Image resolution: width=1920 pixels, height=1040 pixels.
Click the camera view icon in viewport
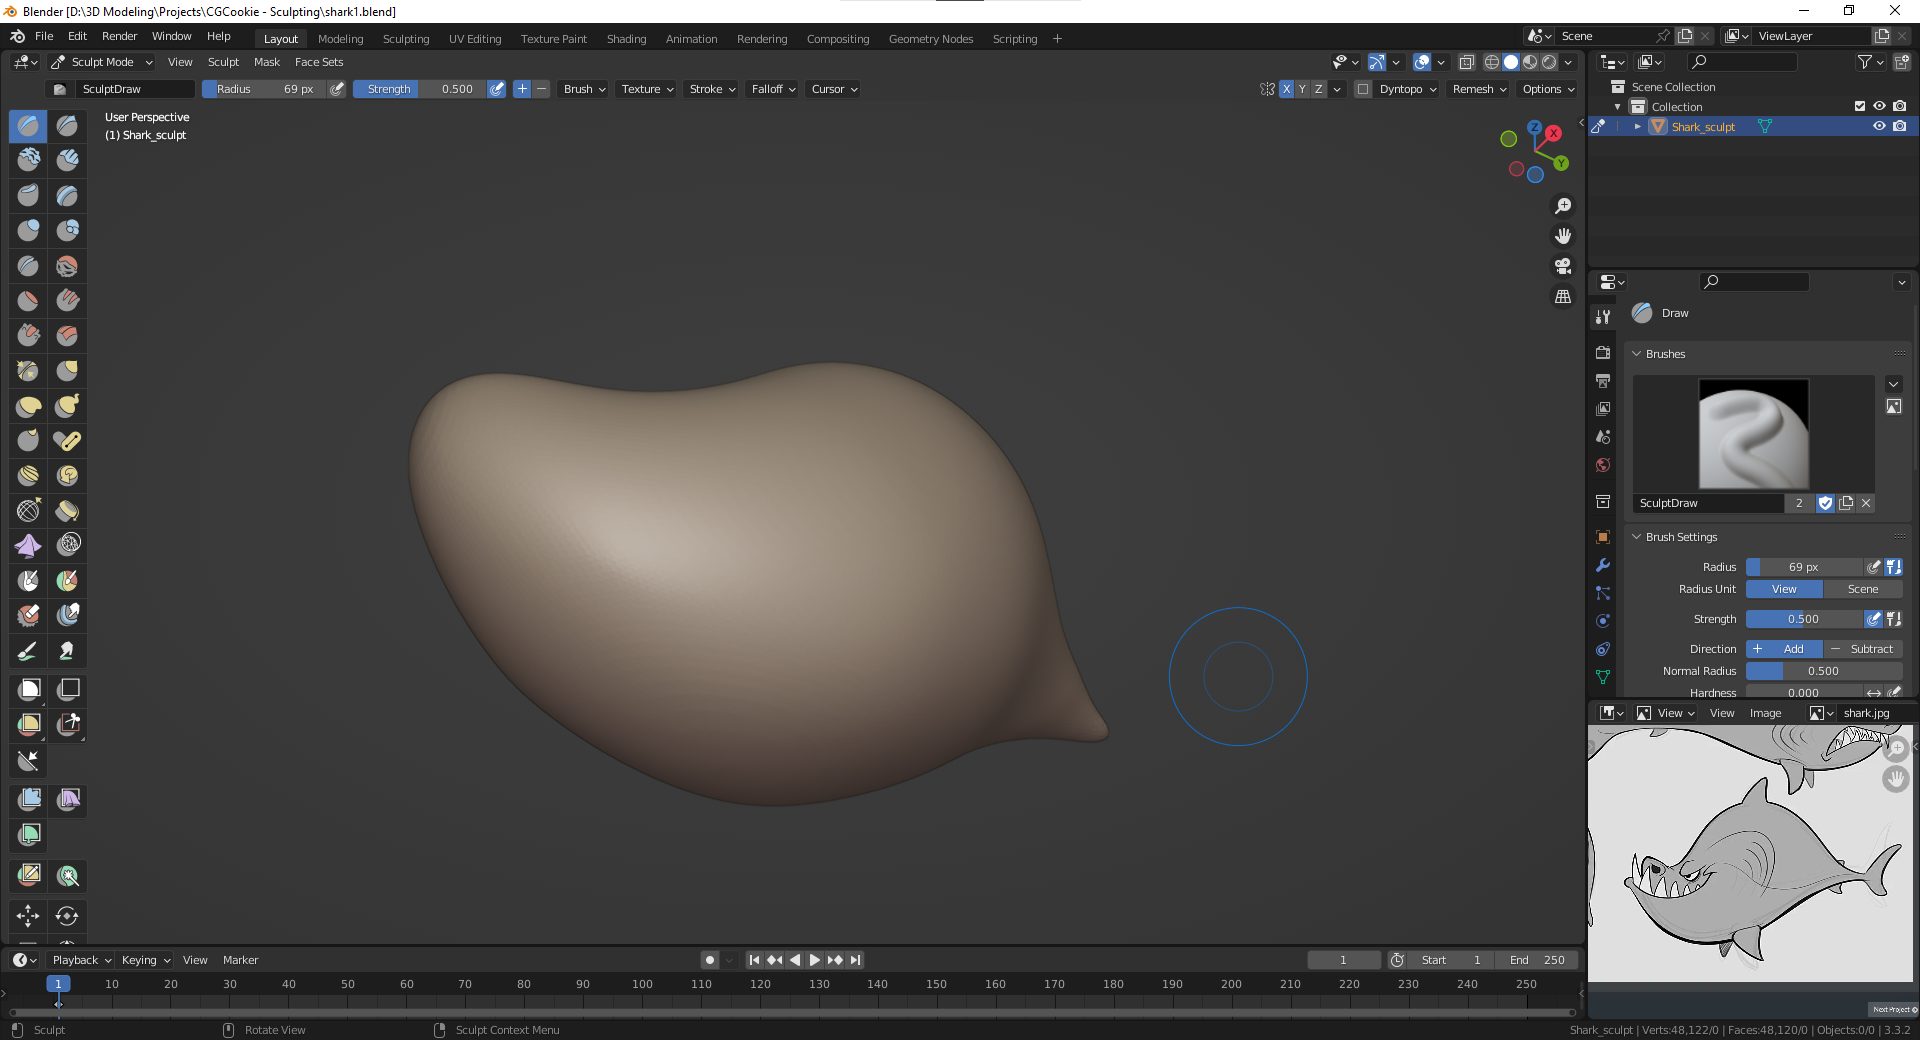[1562, 266]
